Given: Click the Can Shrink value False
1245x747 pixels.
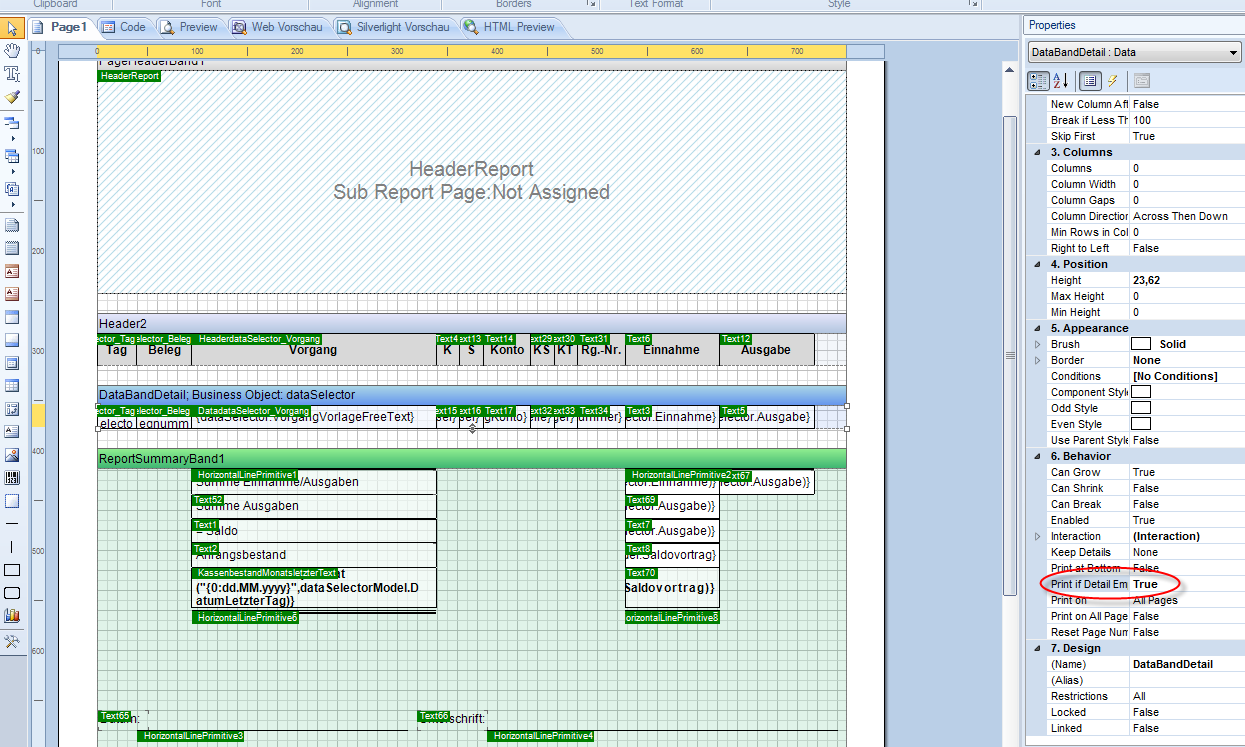Looking at the screenshot, I should point(1187,488).
